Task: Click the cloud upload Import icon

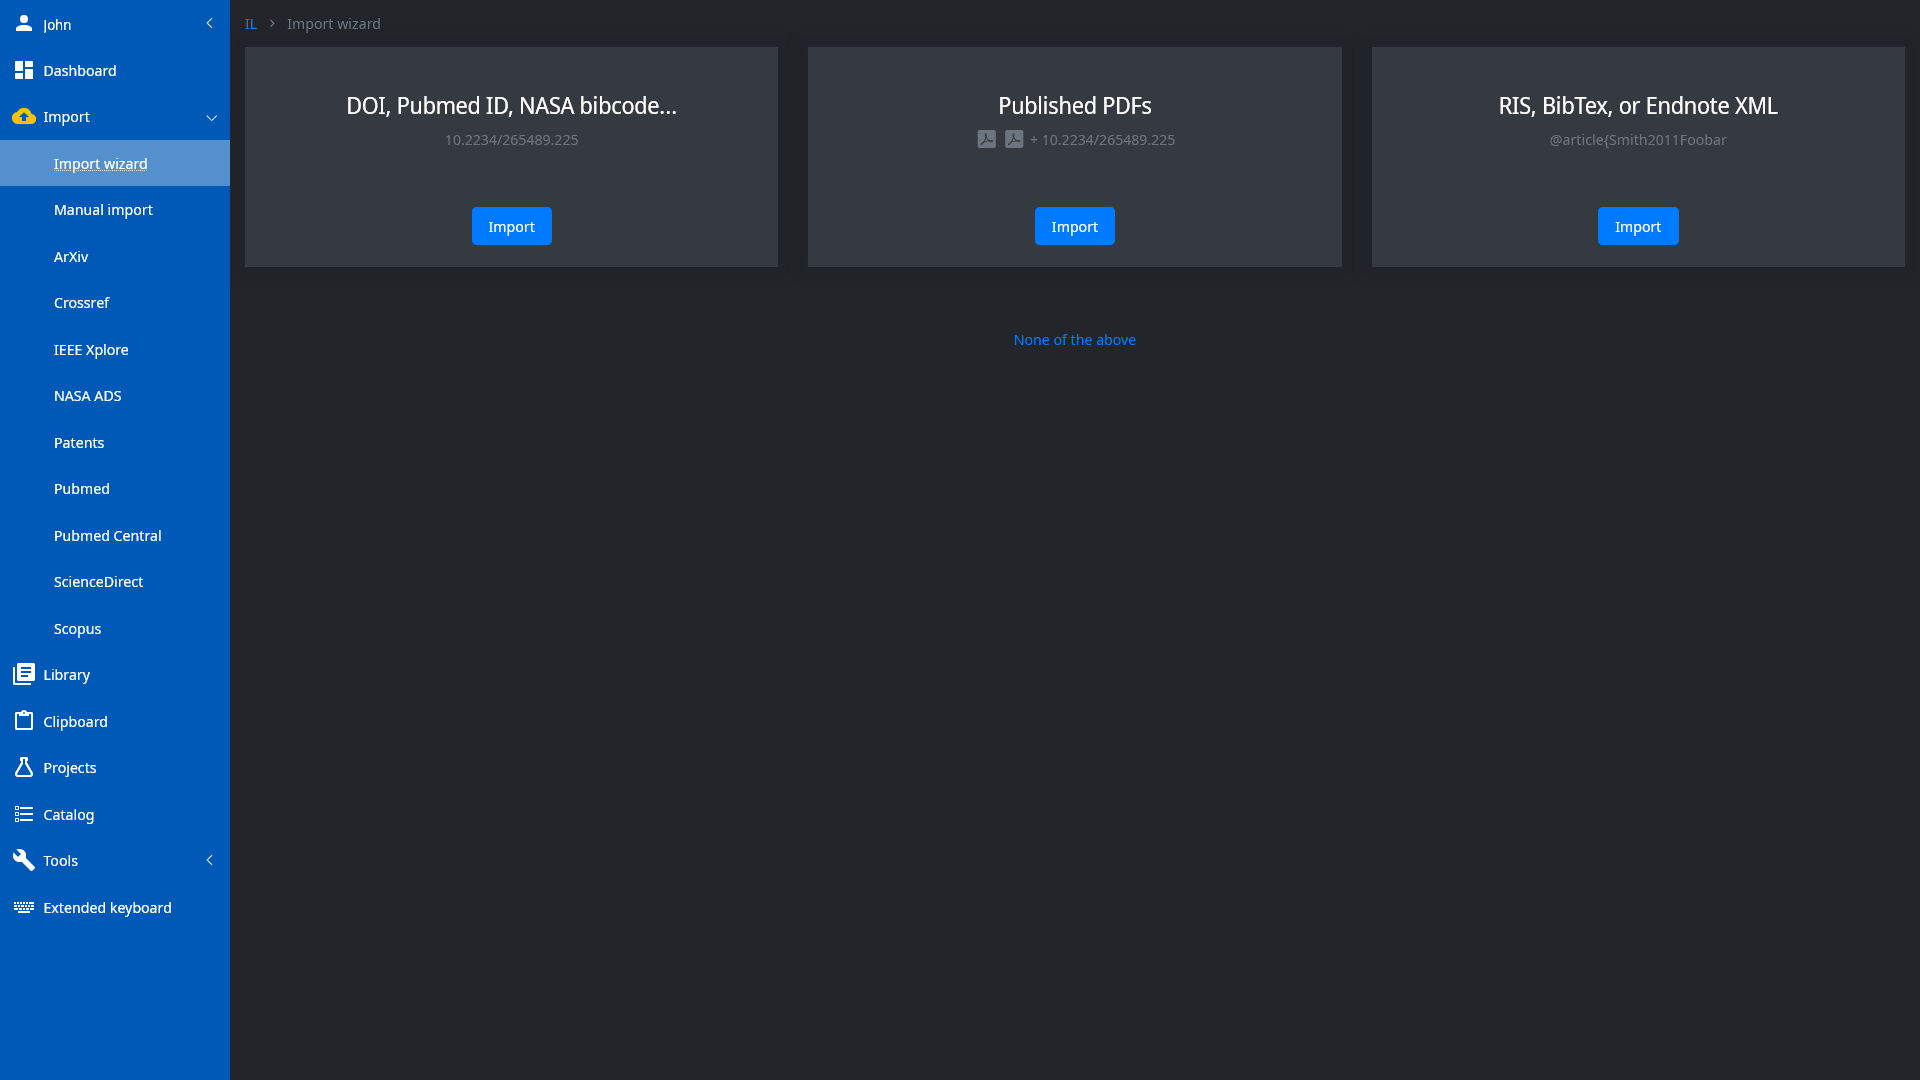Action: pos(24,116)
